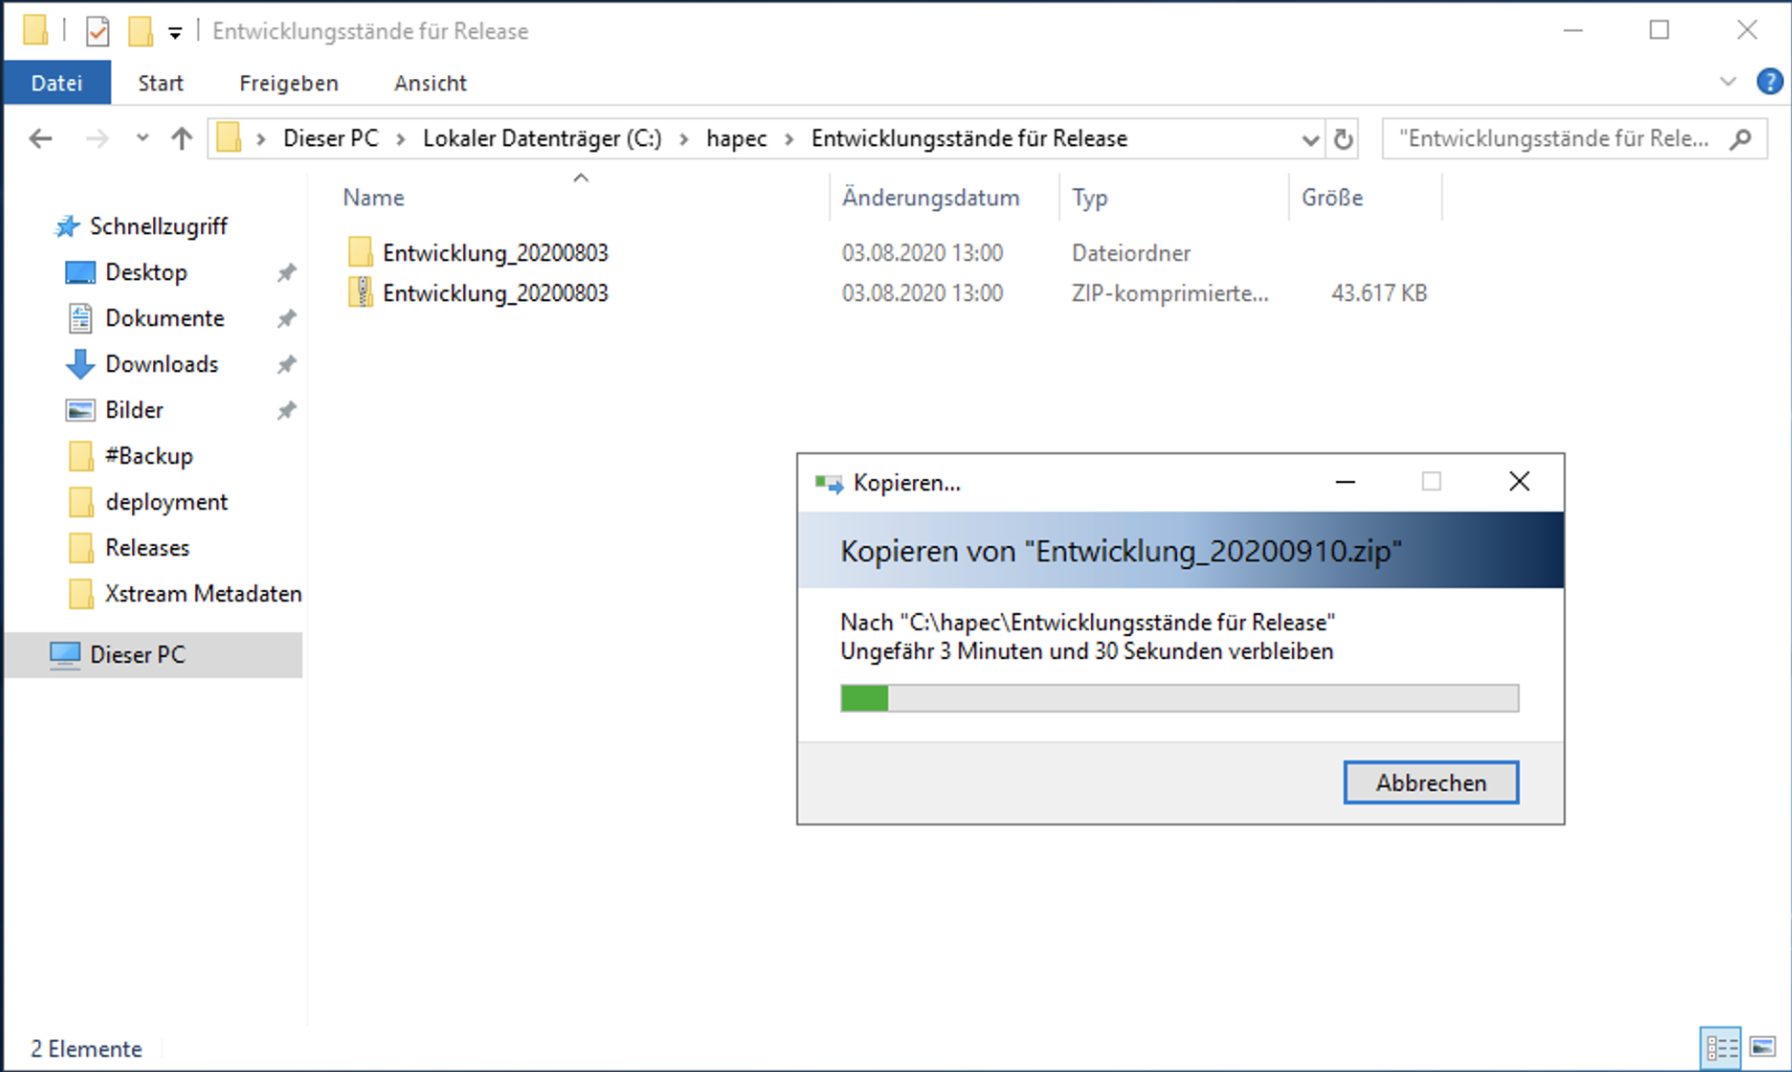Switch to details view layout icon
1792x1072 pixels.
pyautogui.click(x=1720, y=1047)
